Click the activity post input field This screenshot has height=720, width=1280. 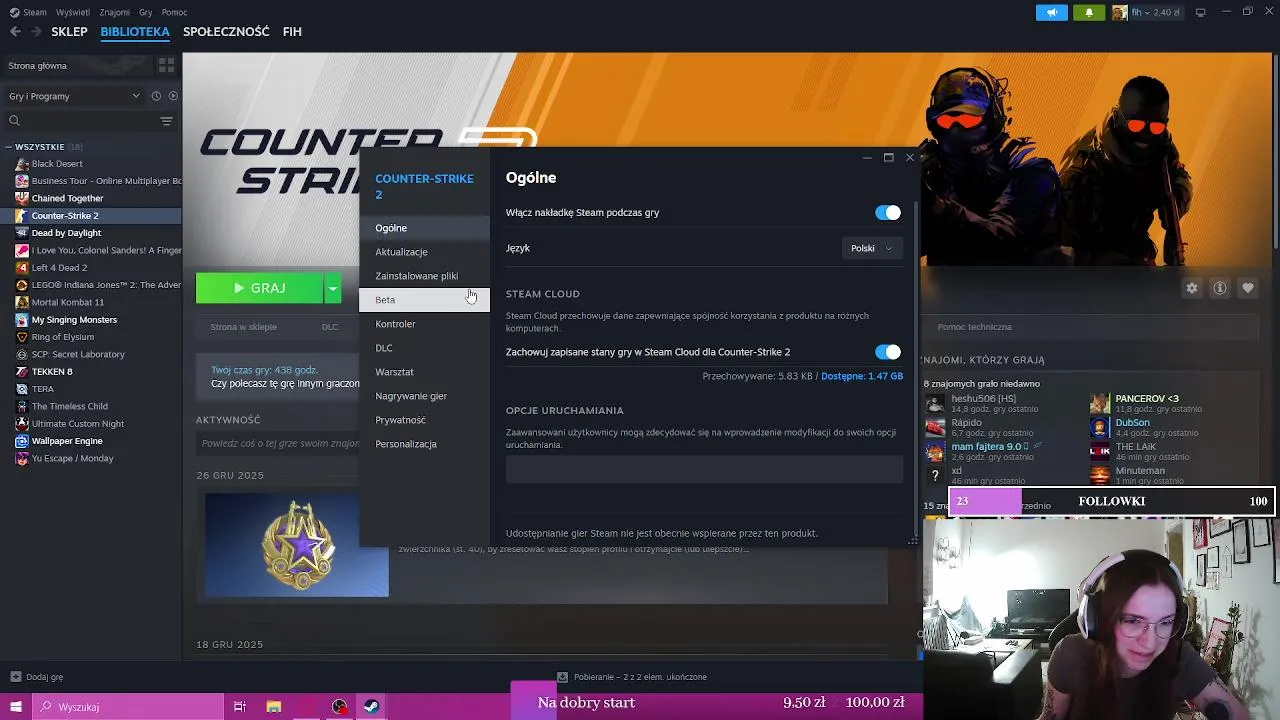point(279,443)
